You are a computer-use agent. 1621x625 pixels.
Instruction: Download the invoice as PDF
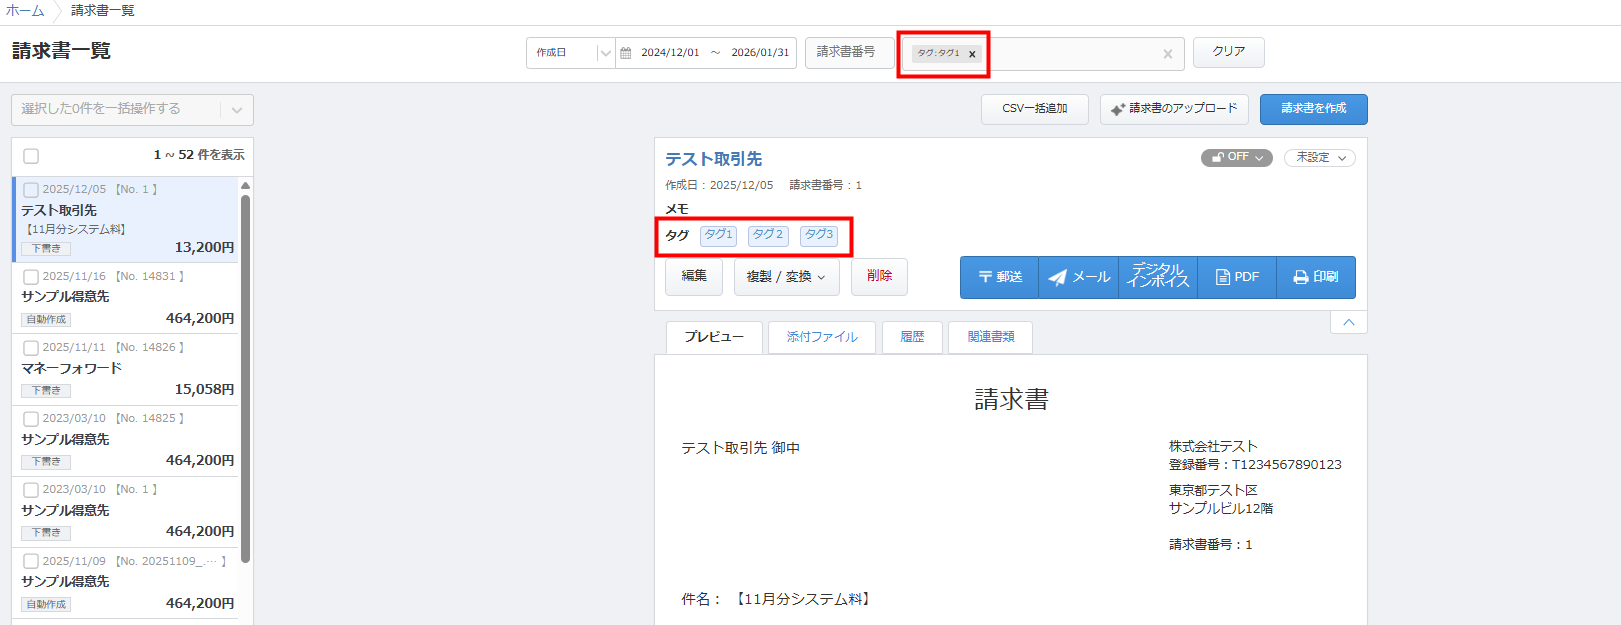click(1236, 277)
